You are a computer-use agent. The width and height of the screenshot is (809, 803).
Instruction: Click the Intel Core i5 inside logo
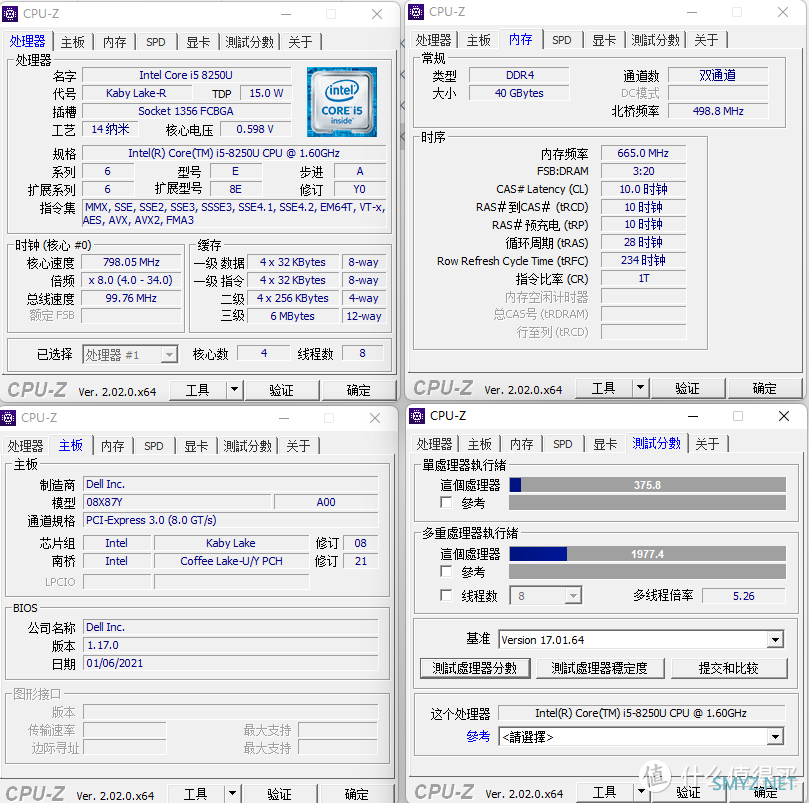point(342,102)
